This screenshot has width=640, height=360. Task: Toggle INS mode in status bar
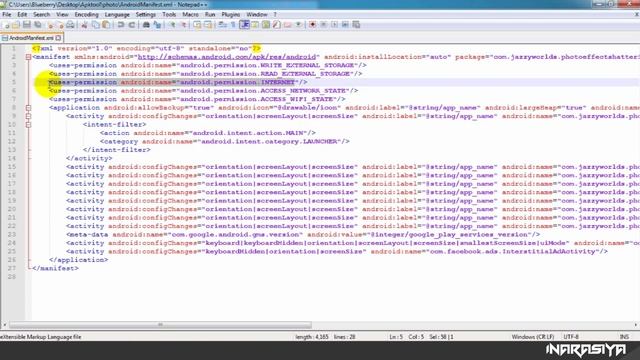pyautogui.click(x=624, y=337)
